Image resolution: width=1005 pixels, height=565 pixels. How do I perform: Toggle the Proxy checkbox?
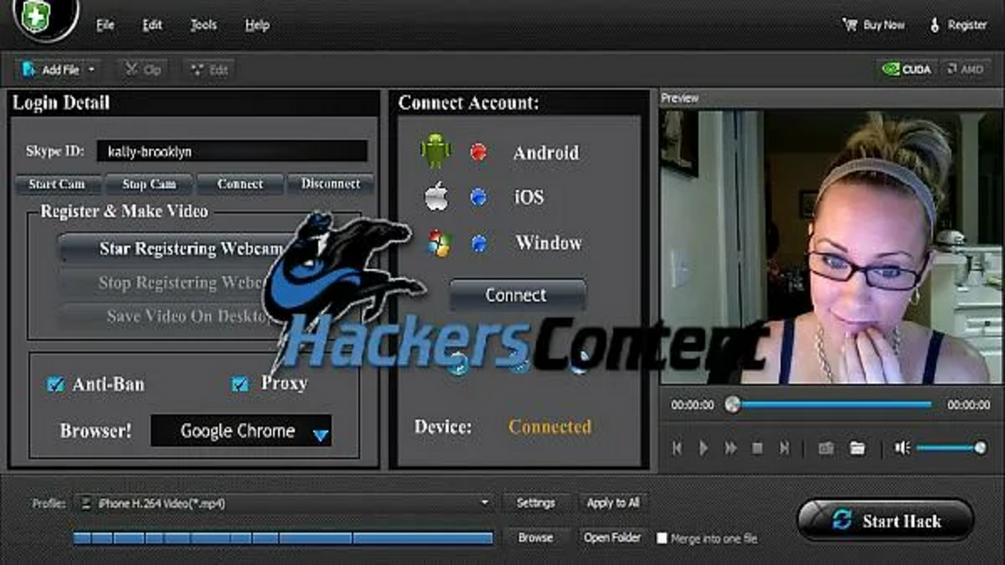pyautogui.click(x=240, y=383)
